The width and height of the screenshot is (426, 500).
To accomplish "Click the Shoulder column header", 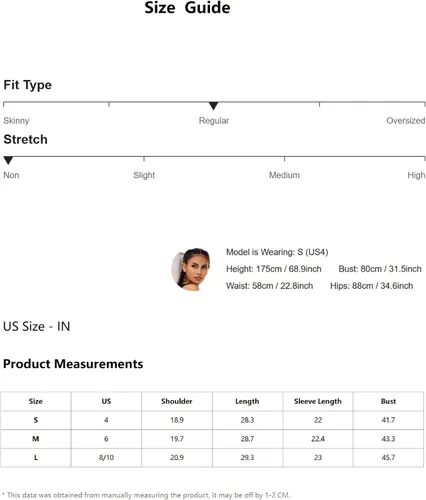I will (x=177, y=401).
